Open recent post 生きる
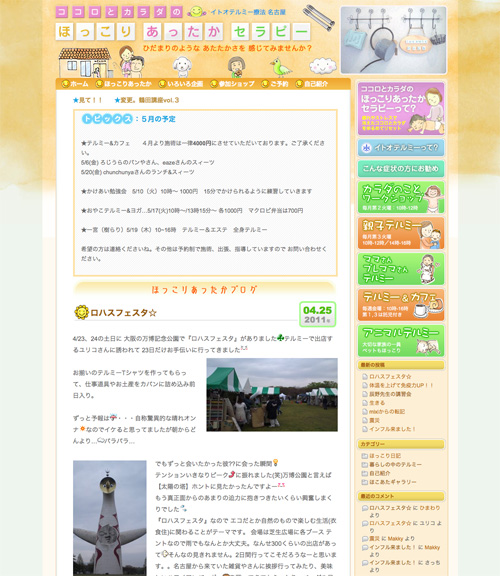 point(377,403)
